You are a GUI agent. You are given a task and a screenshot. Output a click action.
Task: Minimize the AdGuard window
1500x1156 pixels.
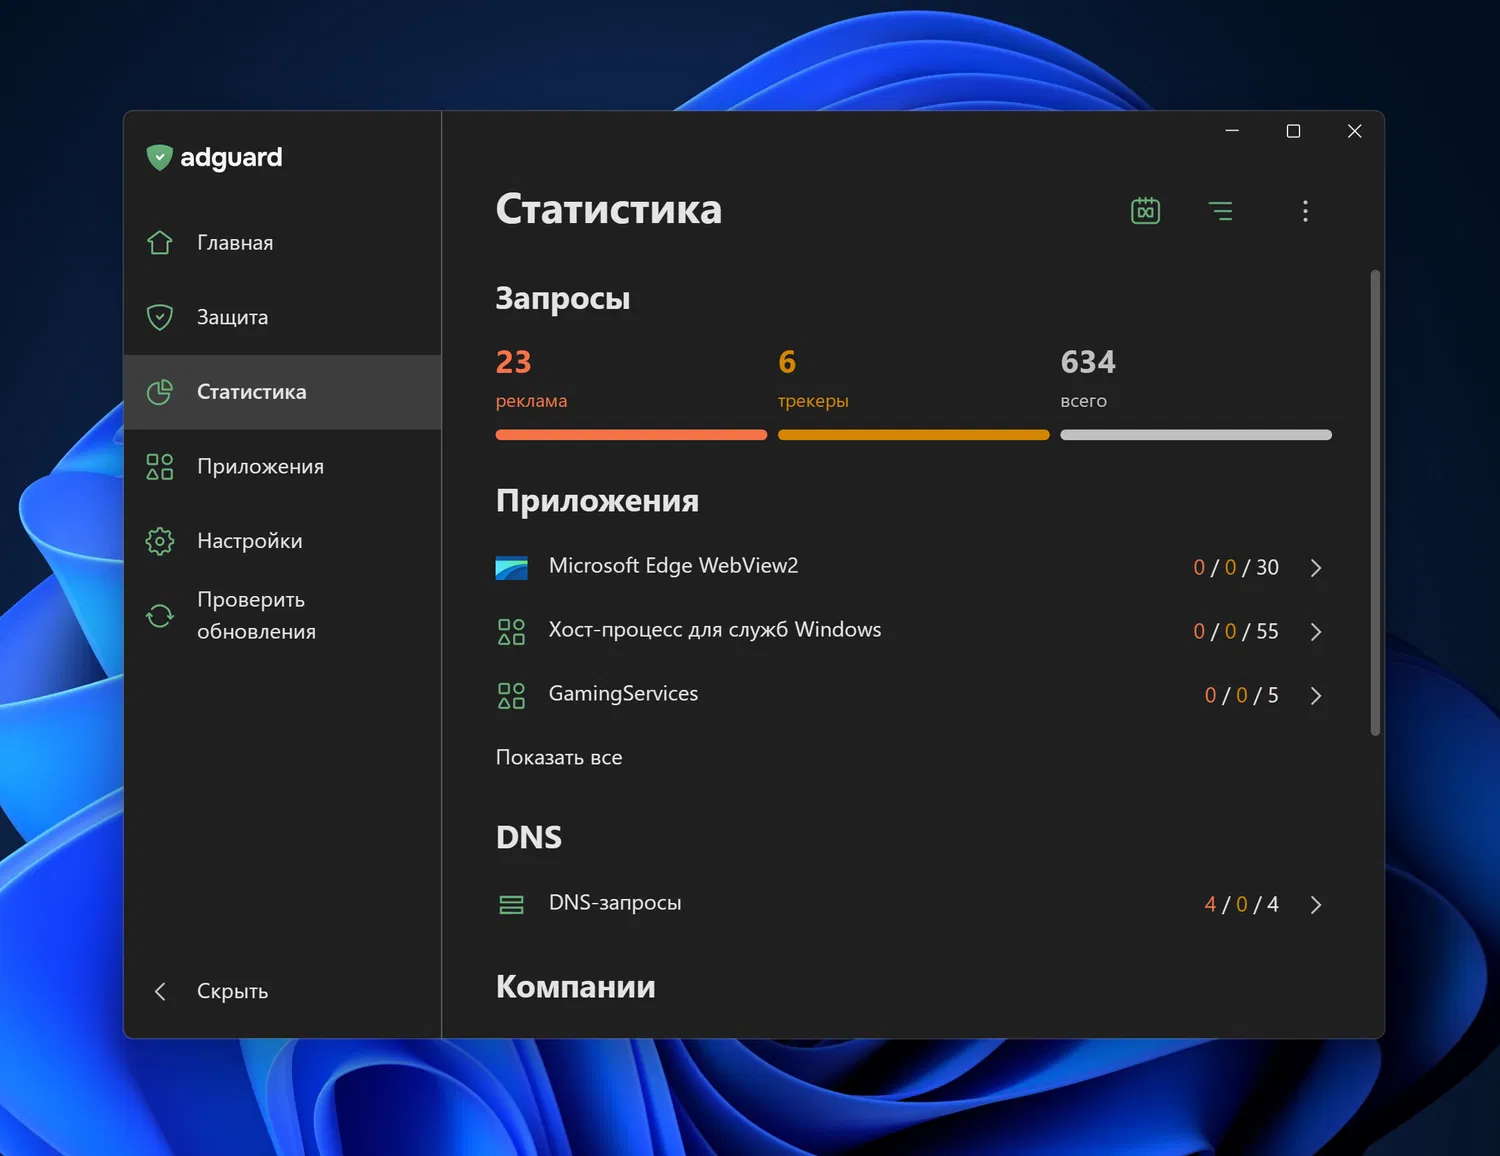pos(1232,131)
